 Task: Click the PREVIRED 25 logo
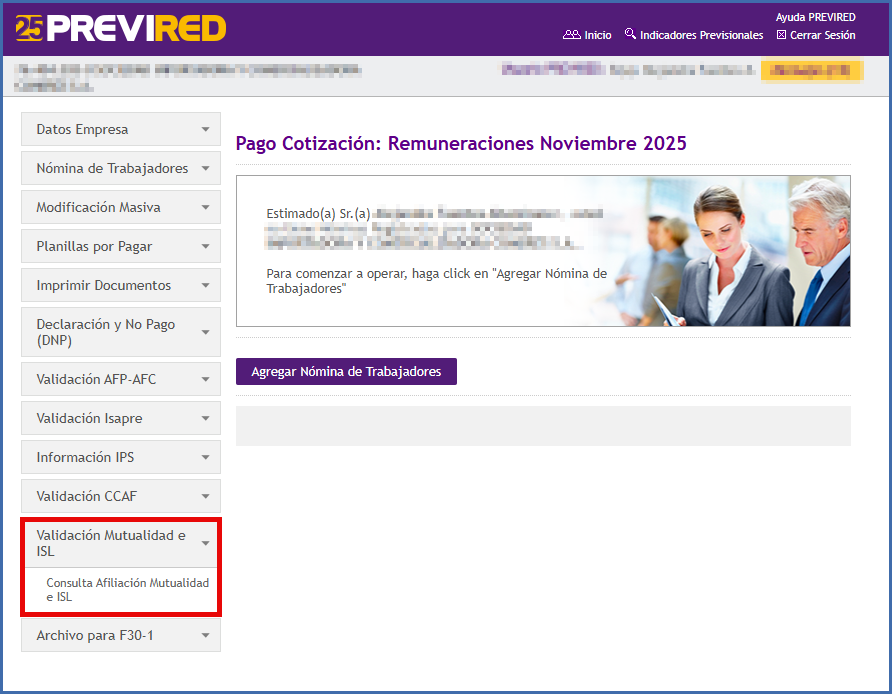121,28
